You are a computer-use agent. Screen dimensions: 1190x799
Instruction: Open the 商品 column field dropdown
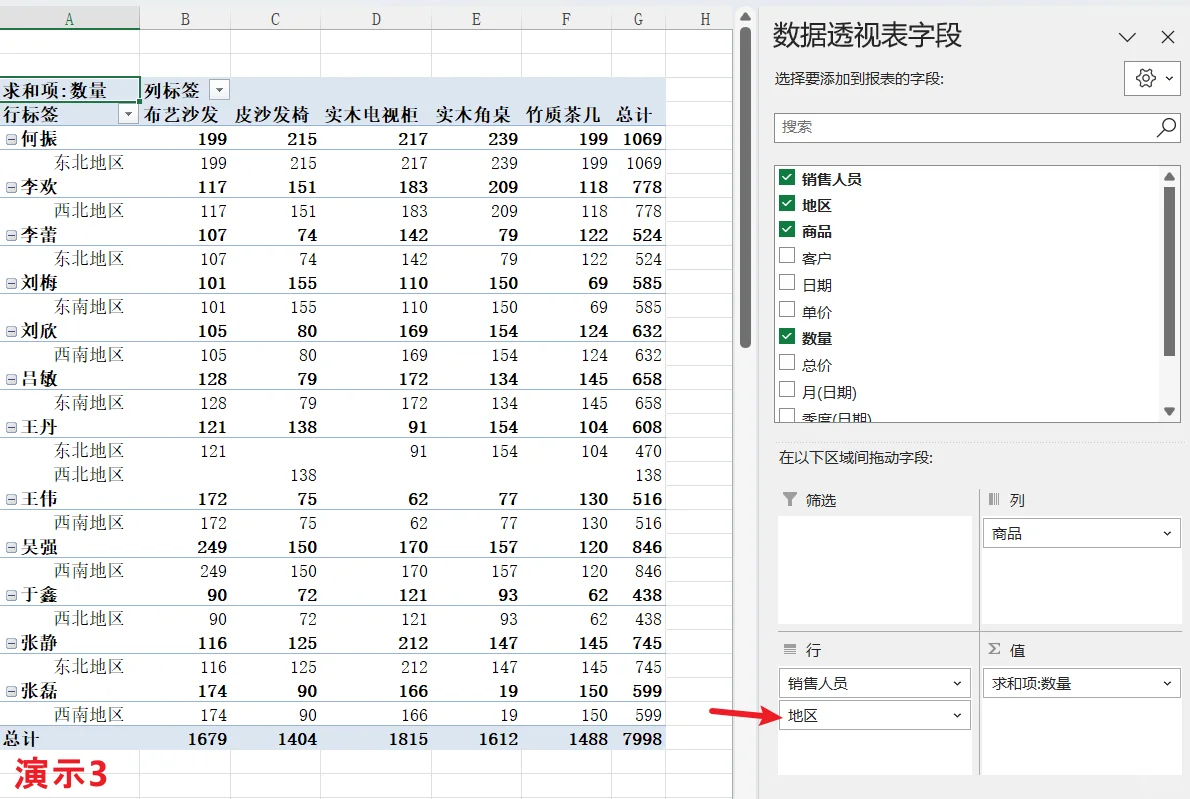pyautogui.click(x=1167, y=533)
